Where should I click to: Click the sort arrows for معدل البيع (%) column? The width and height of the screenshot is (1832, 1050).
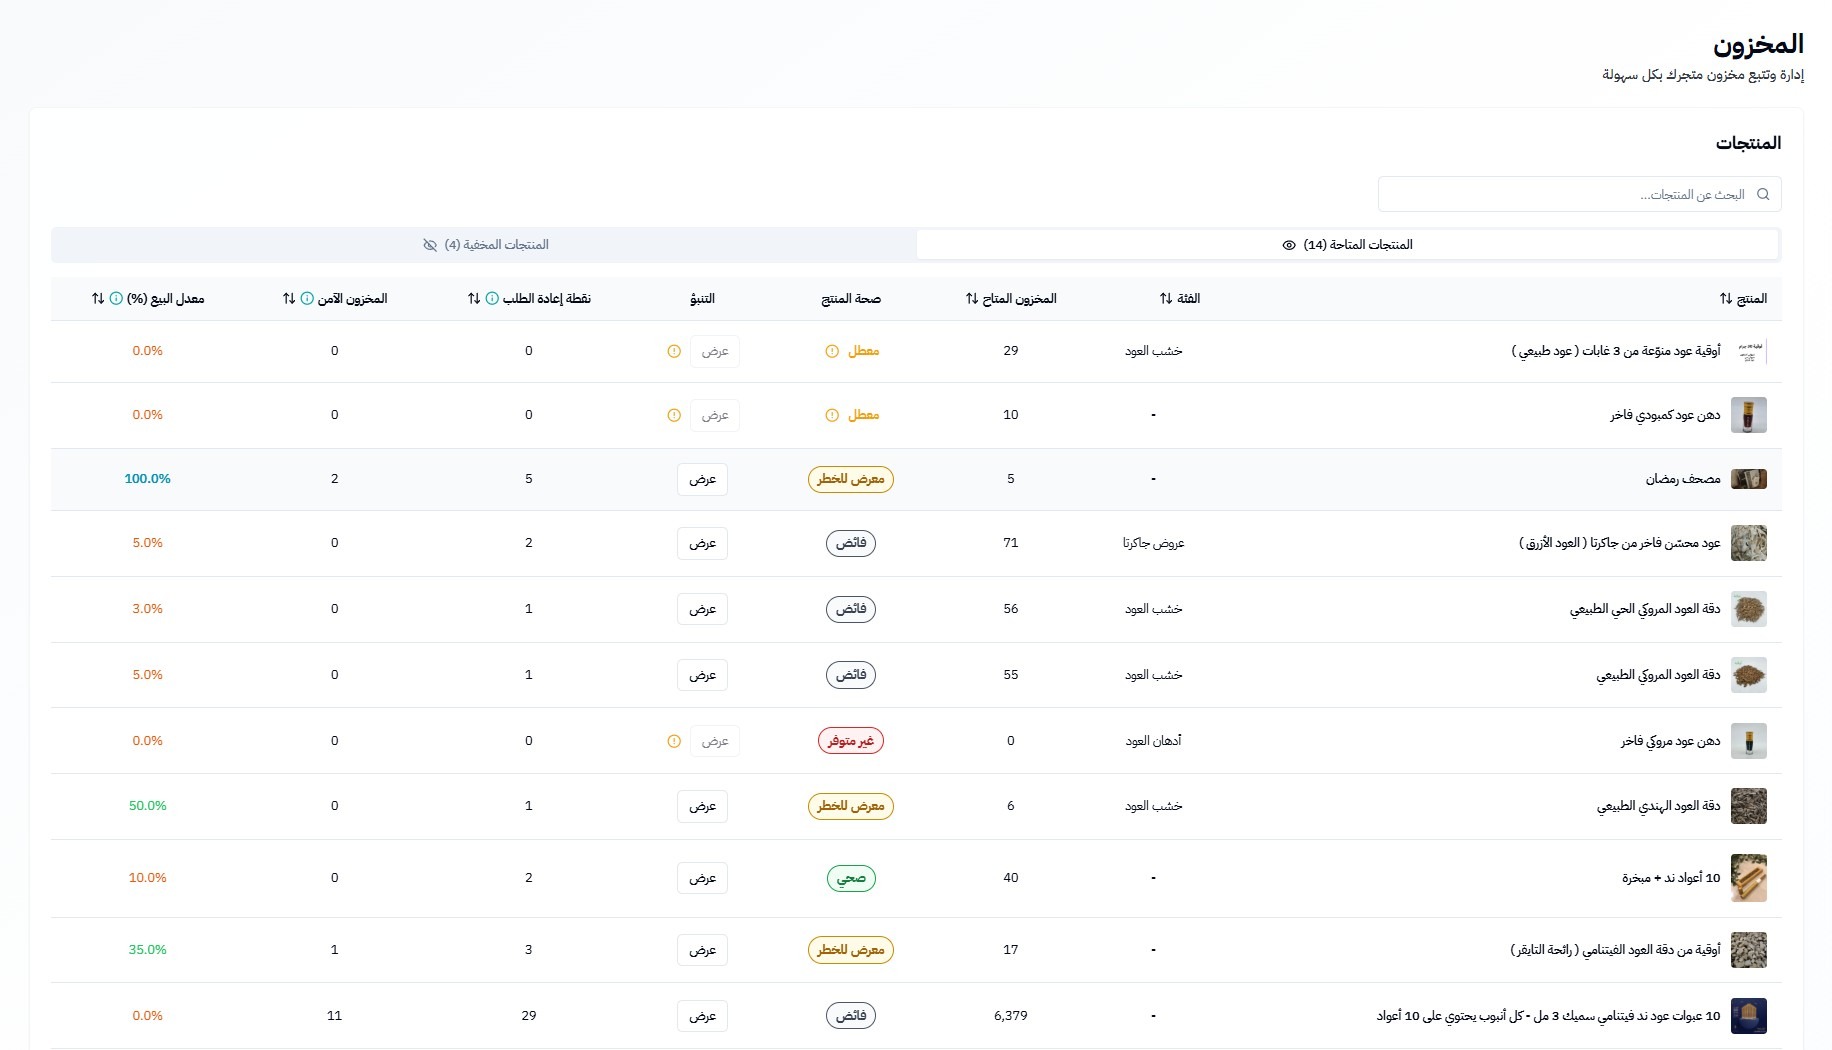pos(98,299)
